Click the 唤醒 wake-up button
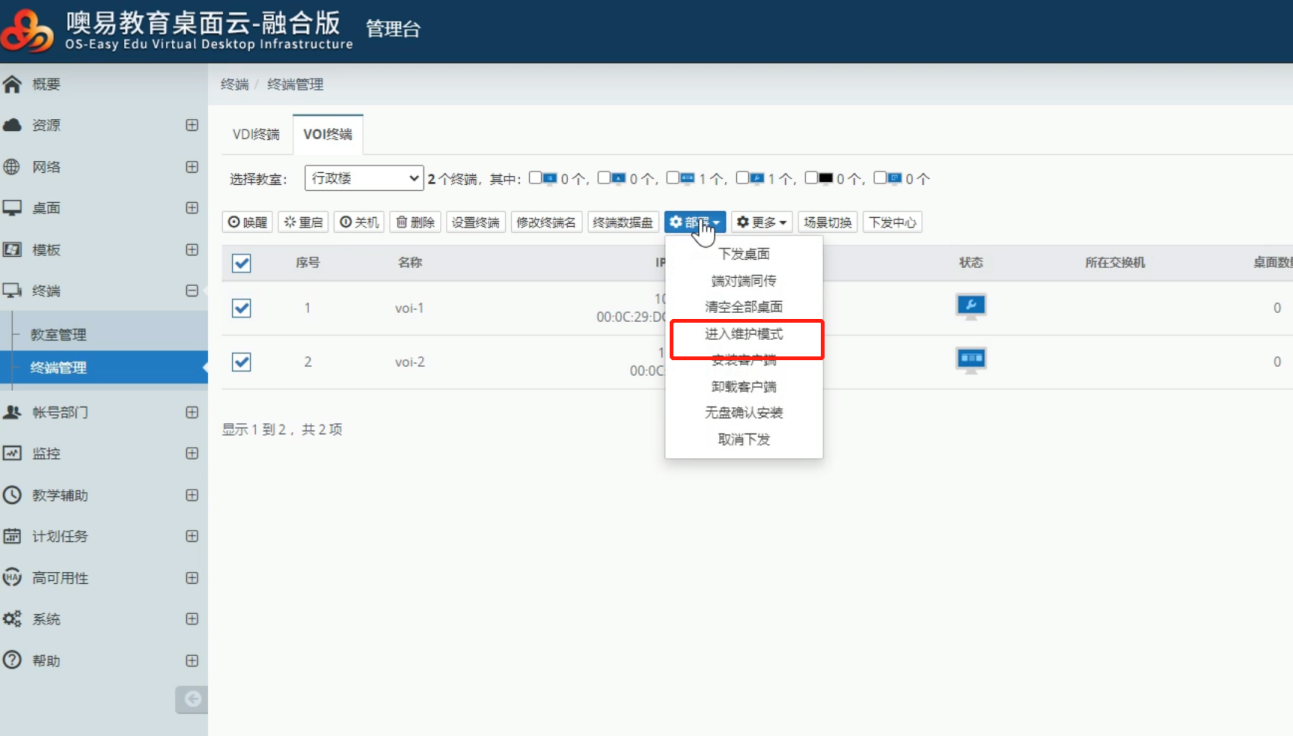 pos(247,222)
